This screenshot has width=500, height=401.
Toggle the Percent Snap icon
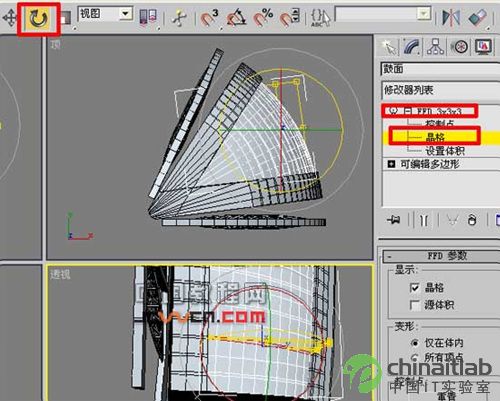(263, 18)
